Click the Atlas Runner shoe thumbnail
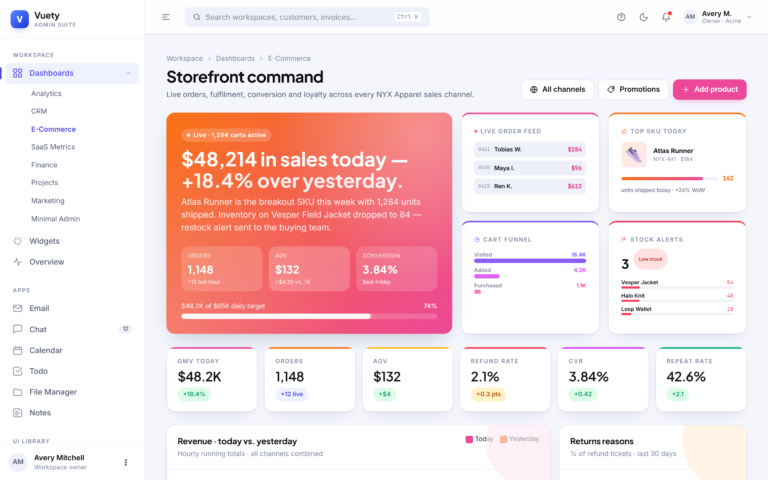The width and height of the screenshot is (768, 480). pos(634,154)
